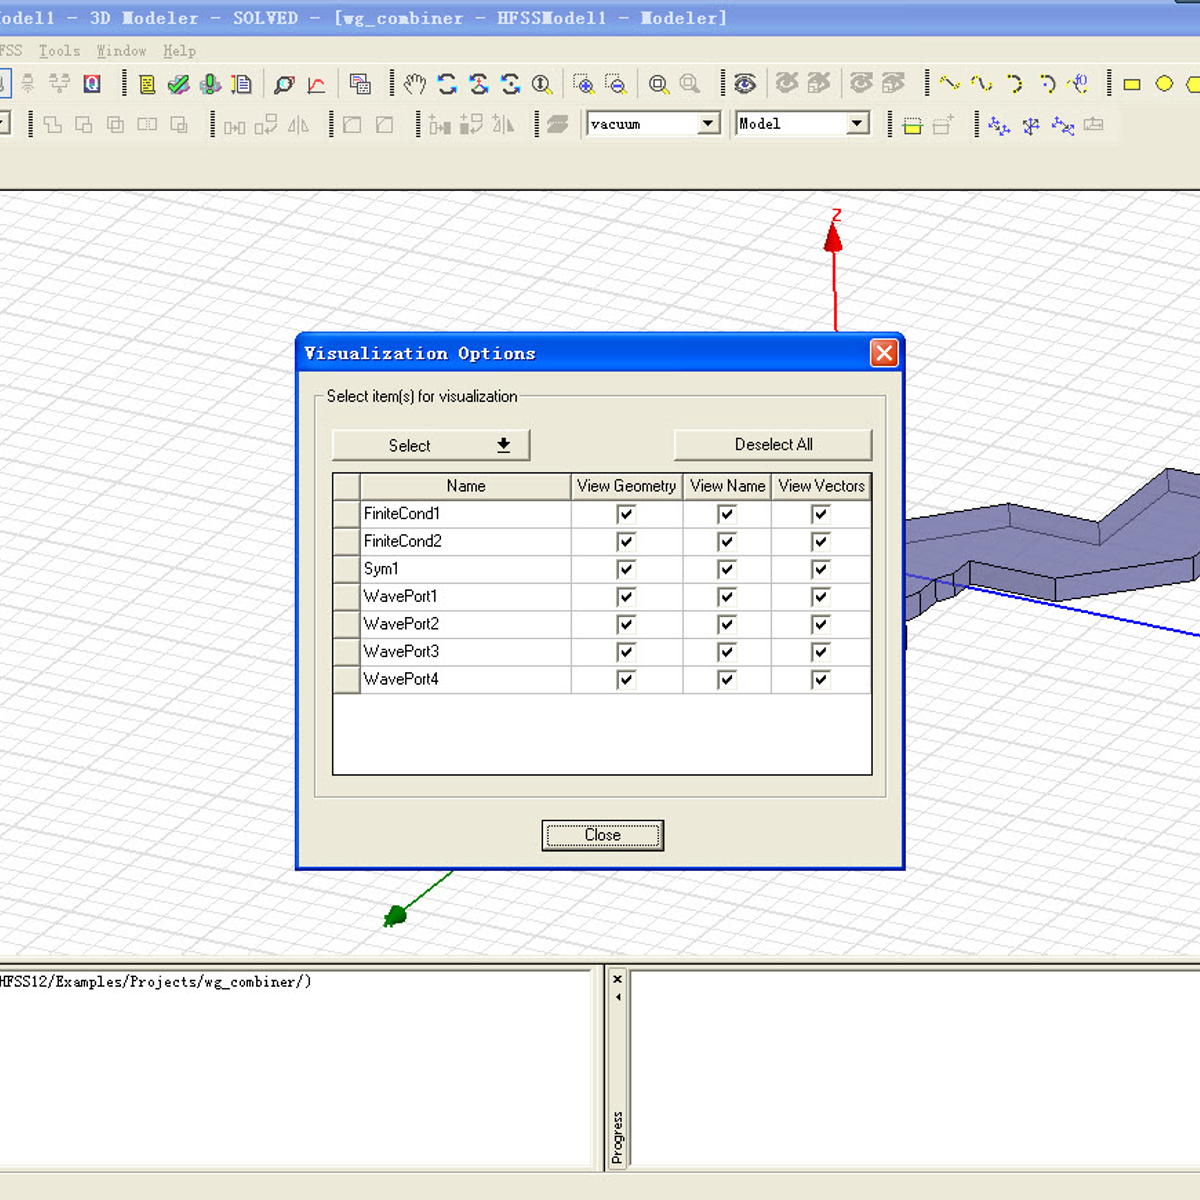
Task: Open the Tools menu
Action: (x=59, y=51)
